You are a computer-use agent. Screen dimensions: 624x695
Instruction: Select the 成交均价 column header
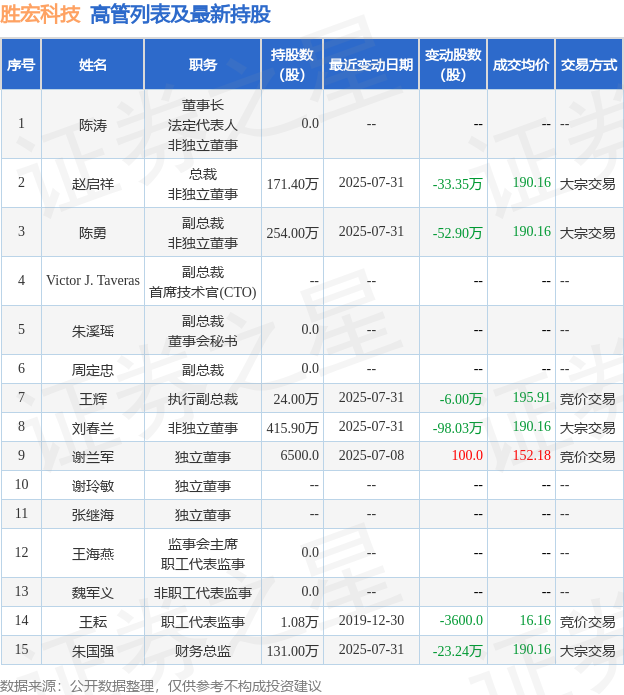(521, 65)
